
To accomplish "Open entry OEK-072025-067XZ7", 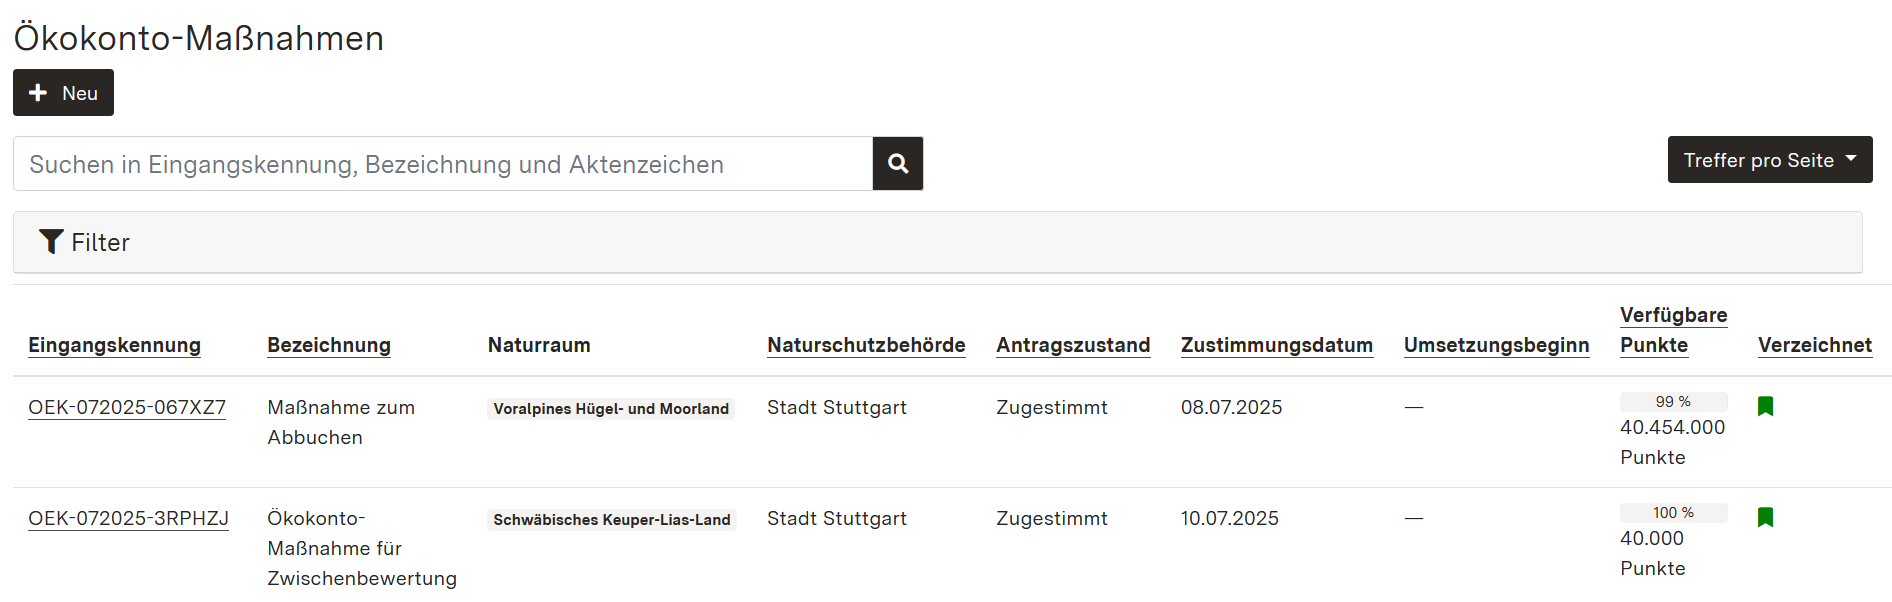I will tap(127, 407).
